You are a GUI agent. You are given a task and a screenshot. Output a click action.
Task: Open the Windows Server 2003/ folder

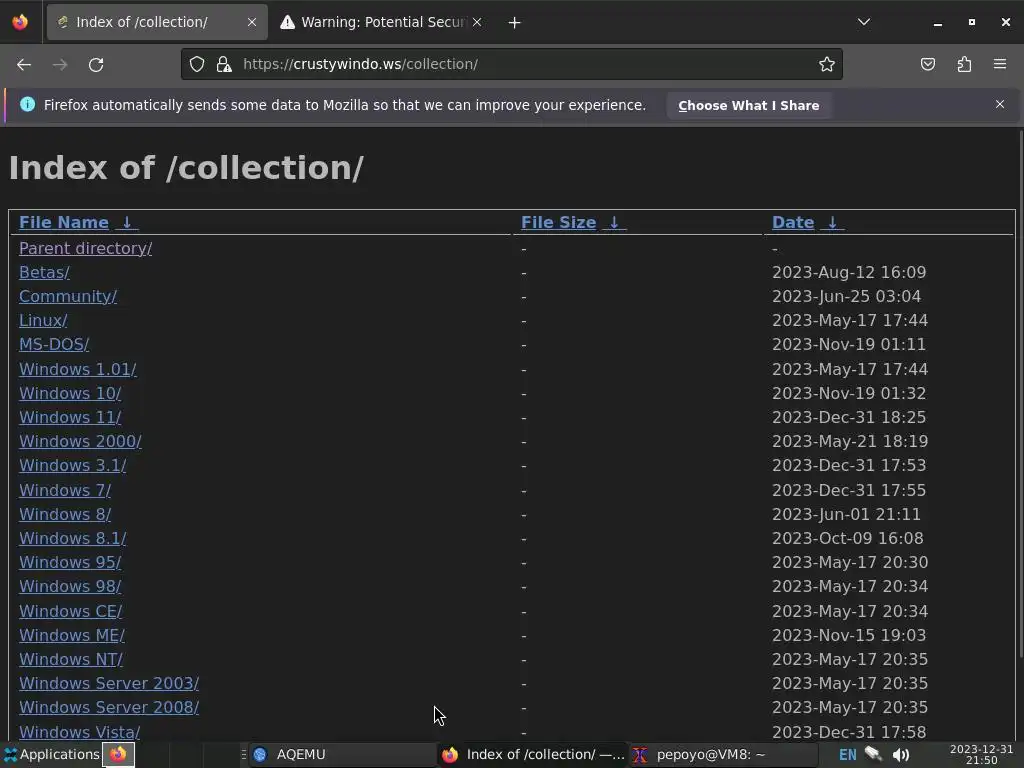(109, 684)
